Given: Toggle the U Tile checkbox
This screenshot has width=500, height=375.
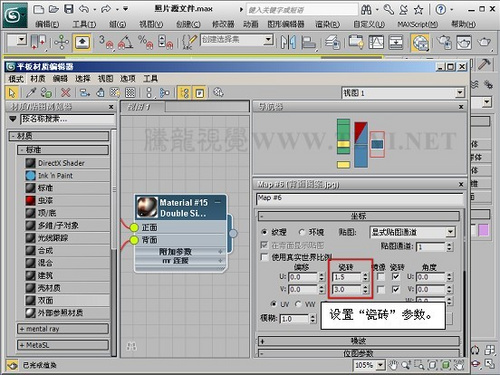Looking at the screenshot, I should [x=395, y=277].
